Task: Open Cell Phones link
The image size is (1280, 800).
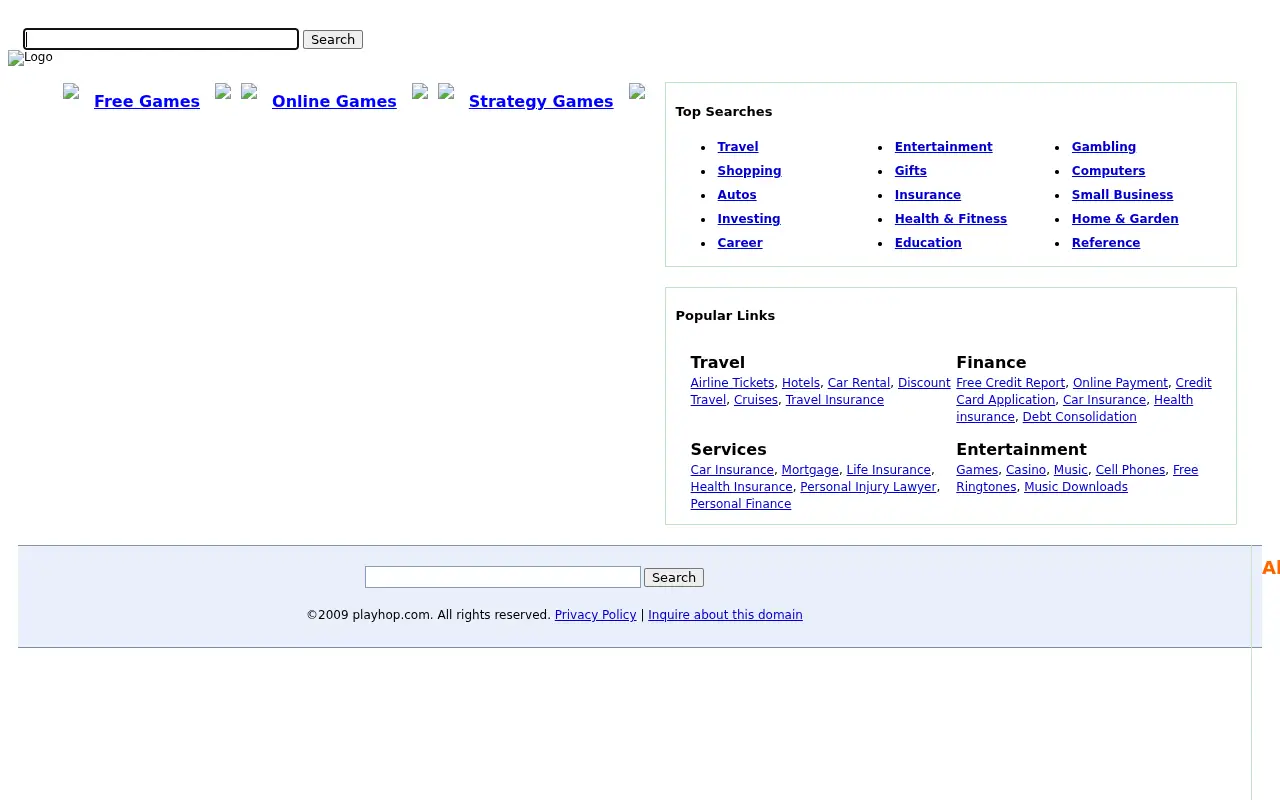Action: (x=1130, y=470)
